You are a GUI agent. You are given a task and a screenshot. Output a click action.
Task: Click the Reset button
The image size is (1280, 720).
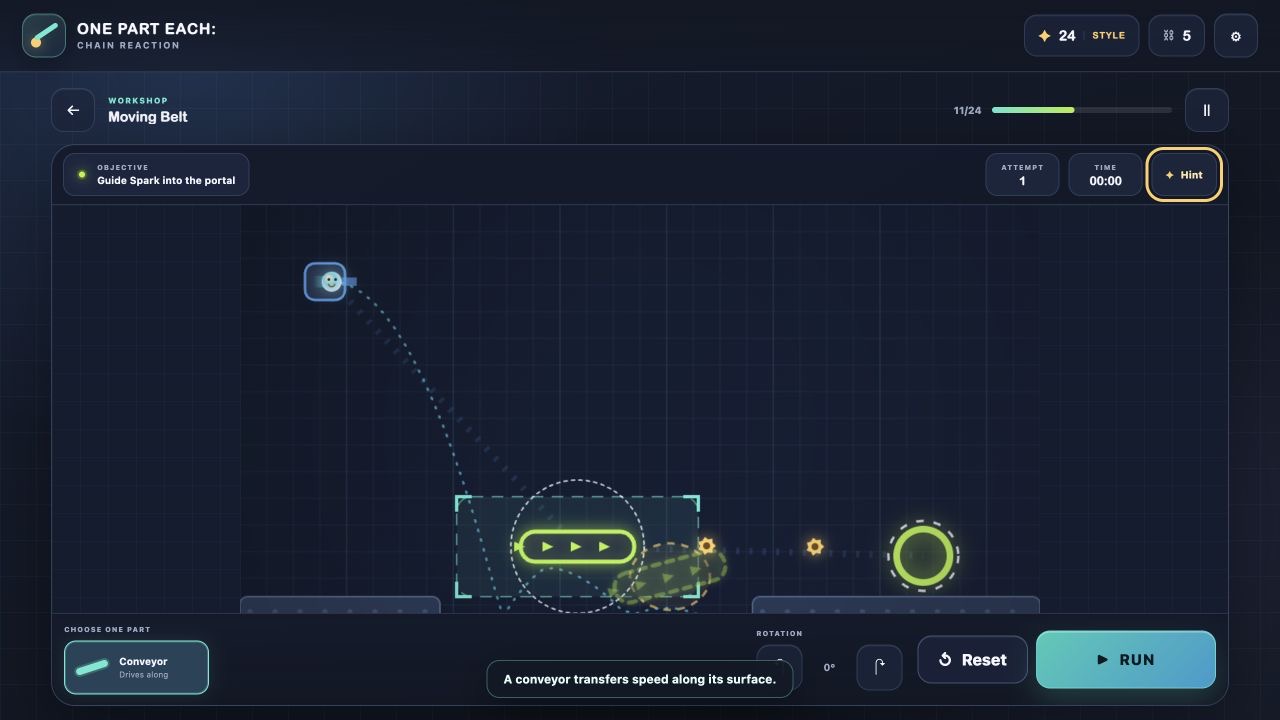[972, 660]
